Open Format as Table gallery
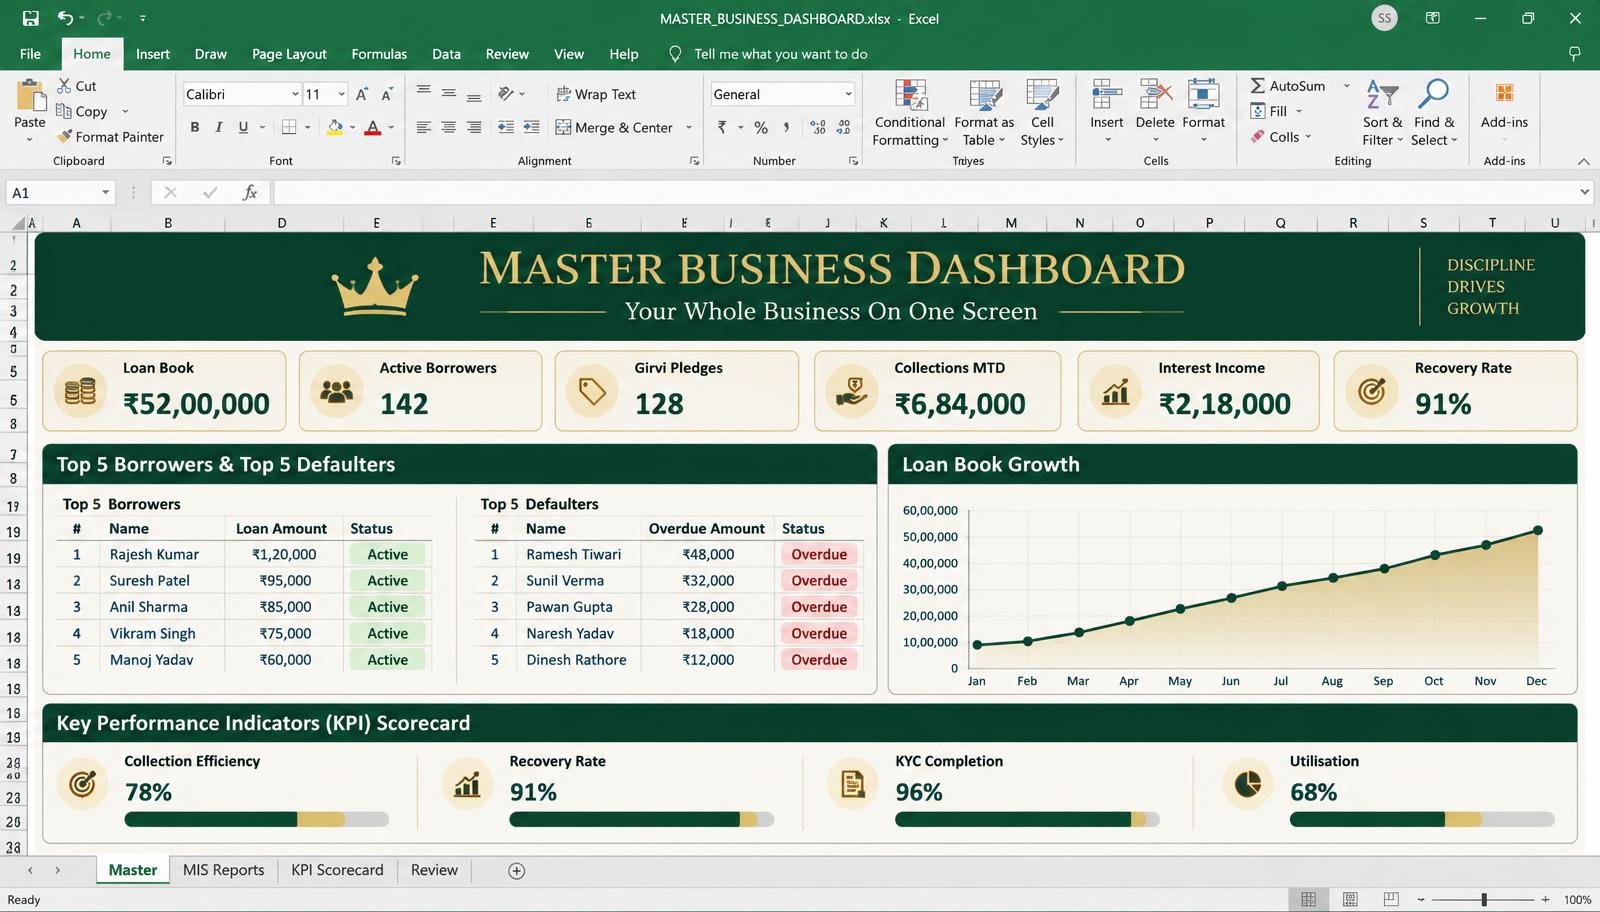The height and width of the screenshot is (912, 1600). click(x=984, y=112)
